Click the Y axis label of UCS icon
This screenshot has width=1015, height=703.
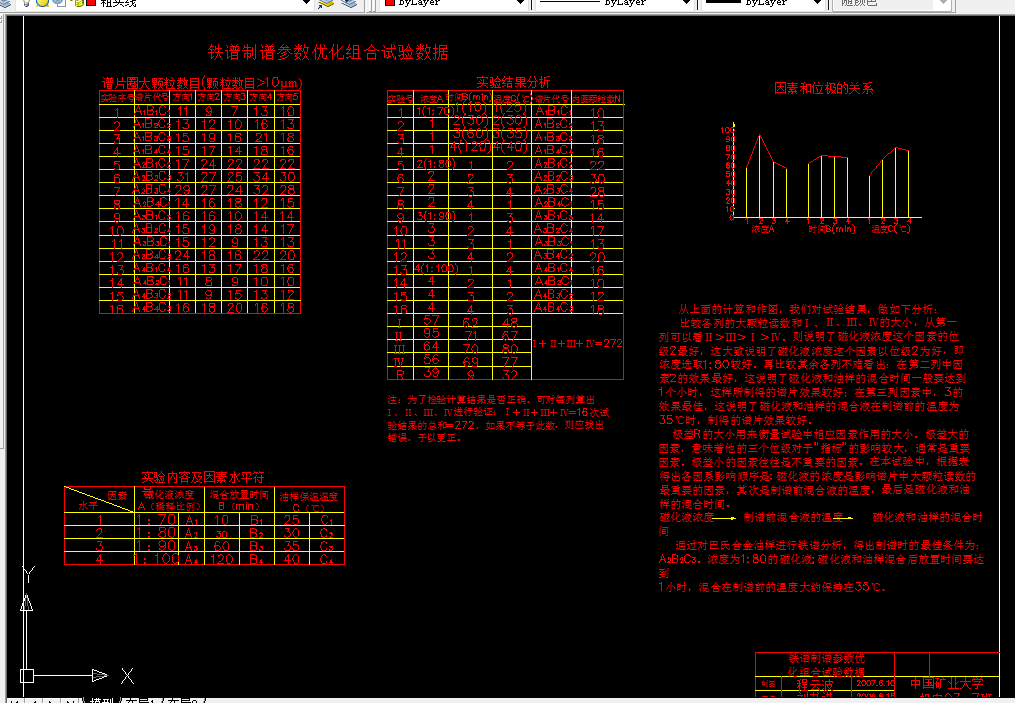click(28, 574)
